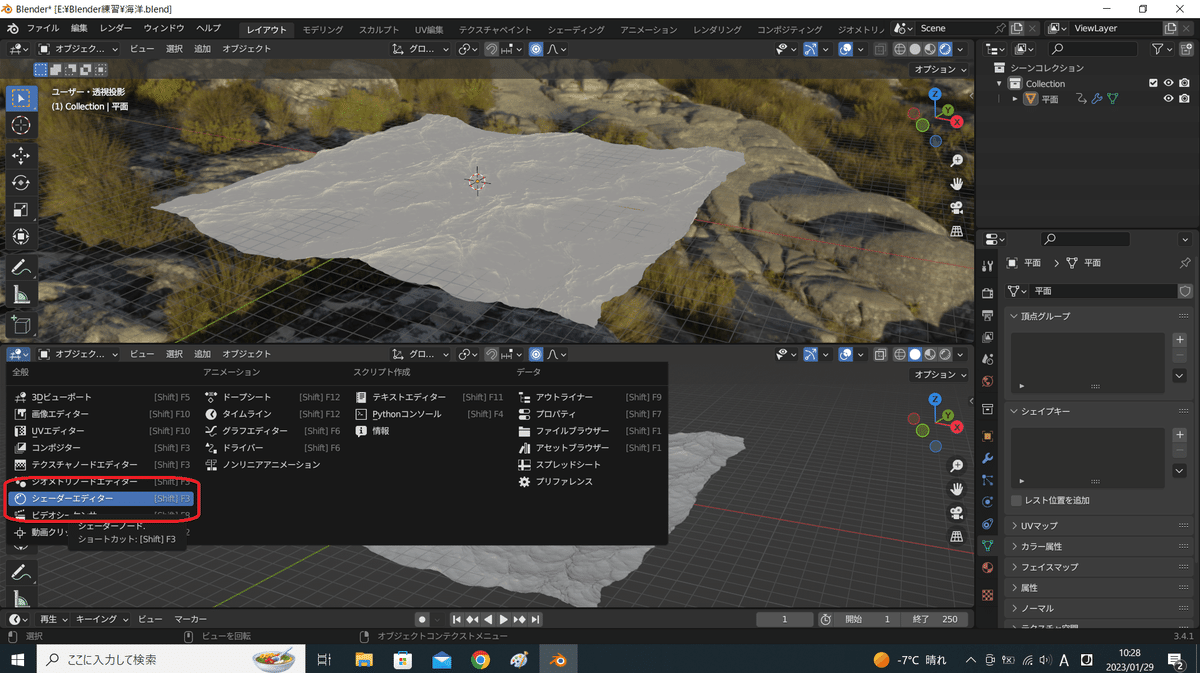Image resolution: width=1200 pixels, height=673 pixels.
Task: Open the Object Data properties green triangle tab
Action: click(988, 546)
